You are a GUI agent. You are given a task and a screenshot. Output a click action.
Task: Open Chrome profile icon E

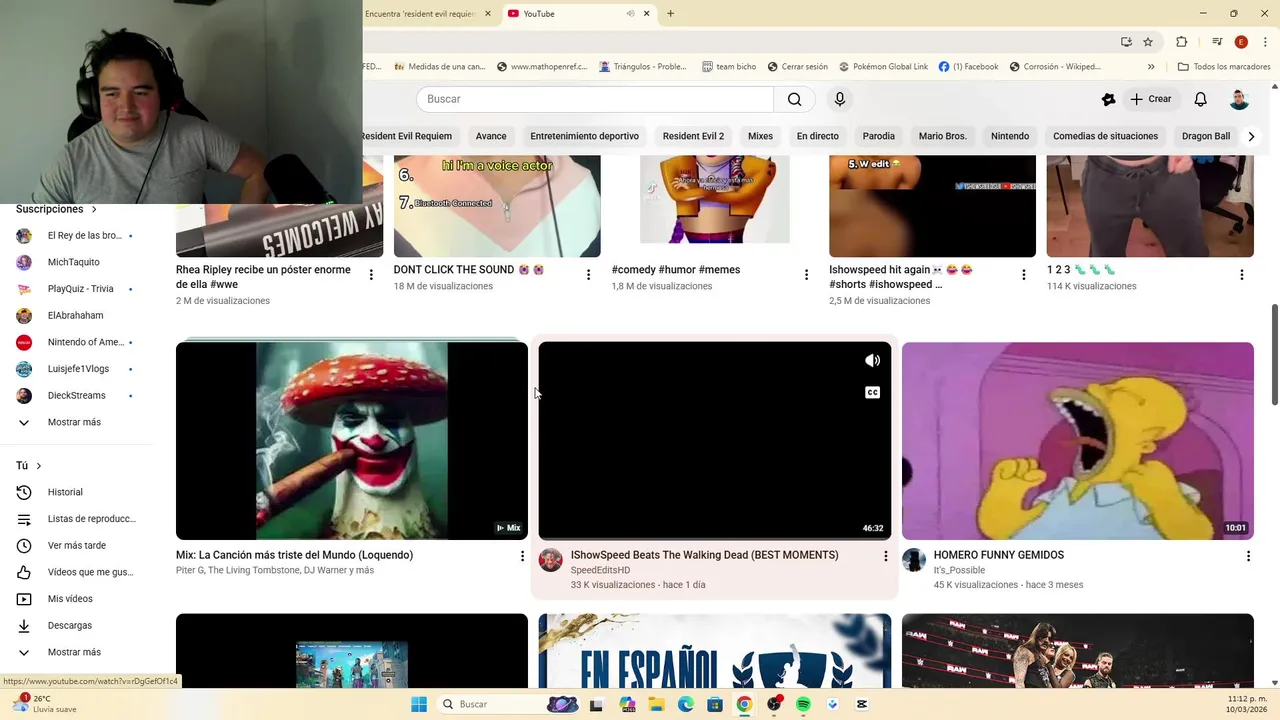pyautogui.click(x=1241, y=42)
